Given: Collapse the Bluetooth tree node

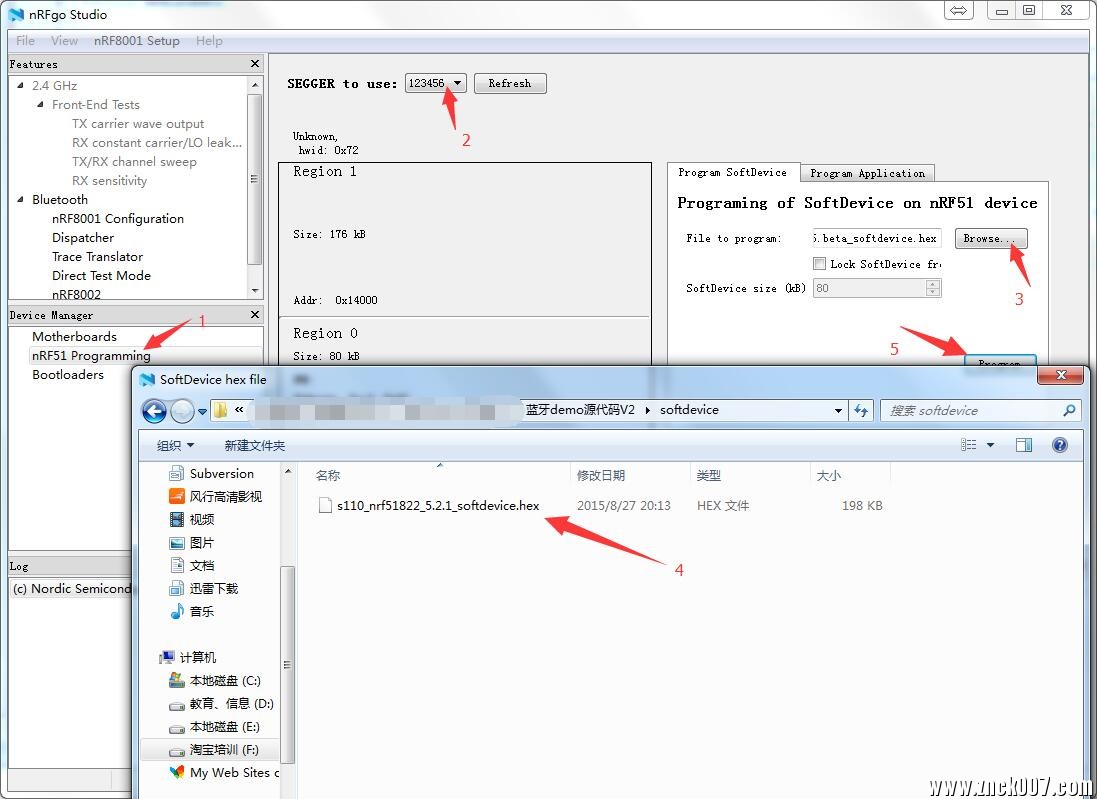Looking at the screenshot, I should [20, 199].
